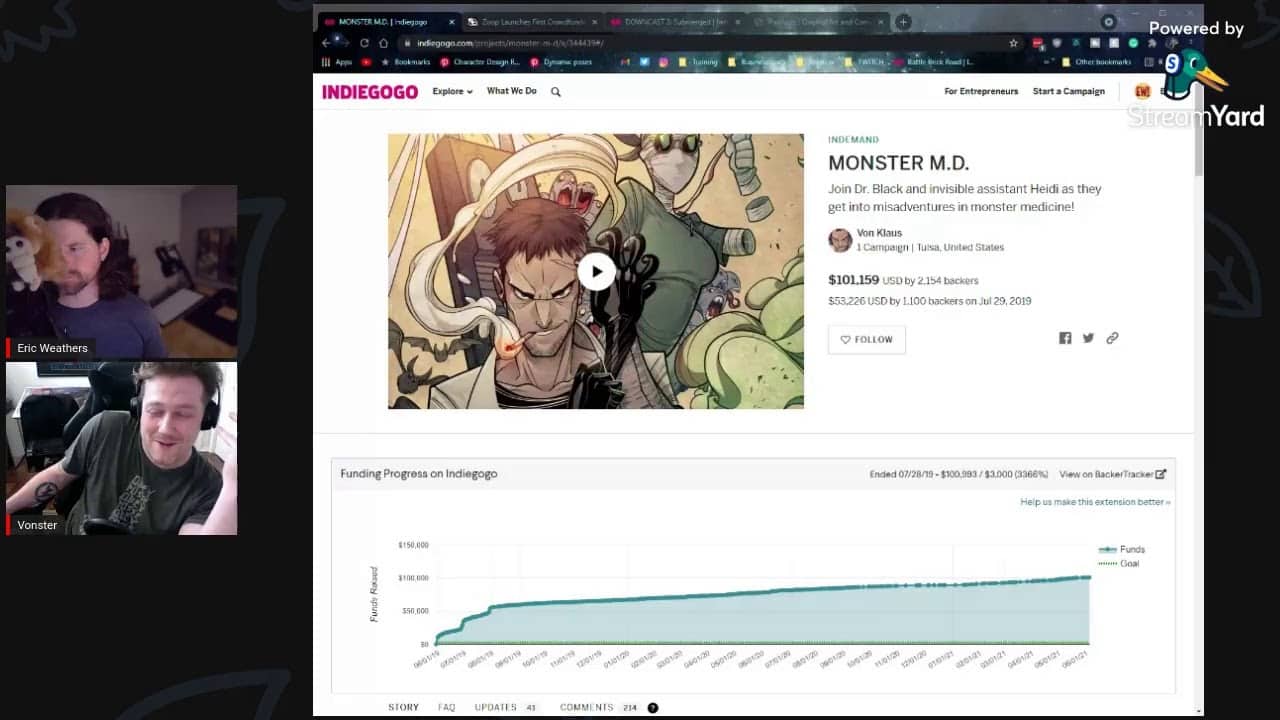
Task: Open a new browser tab with plus
Action: click(903, 22)
